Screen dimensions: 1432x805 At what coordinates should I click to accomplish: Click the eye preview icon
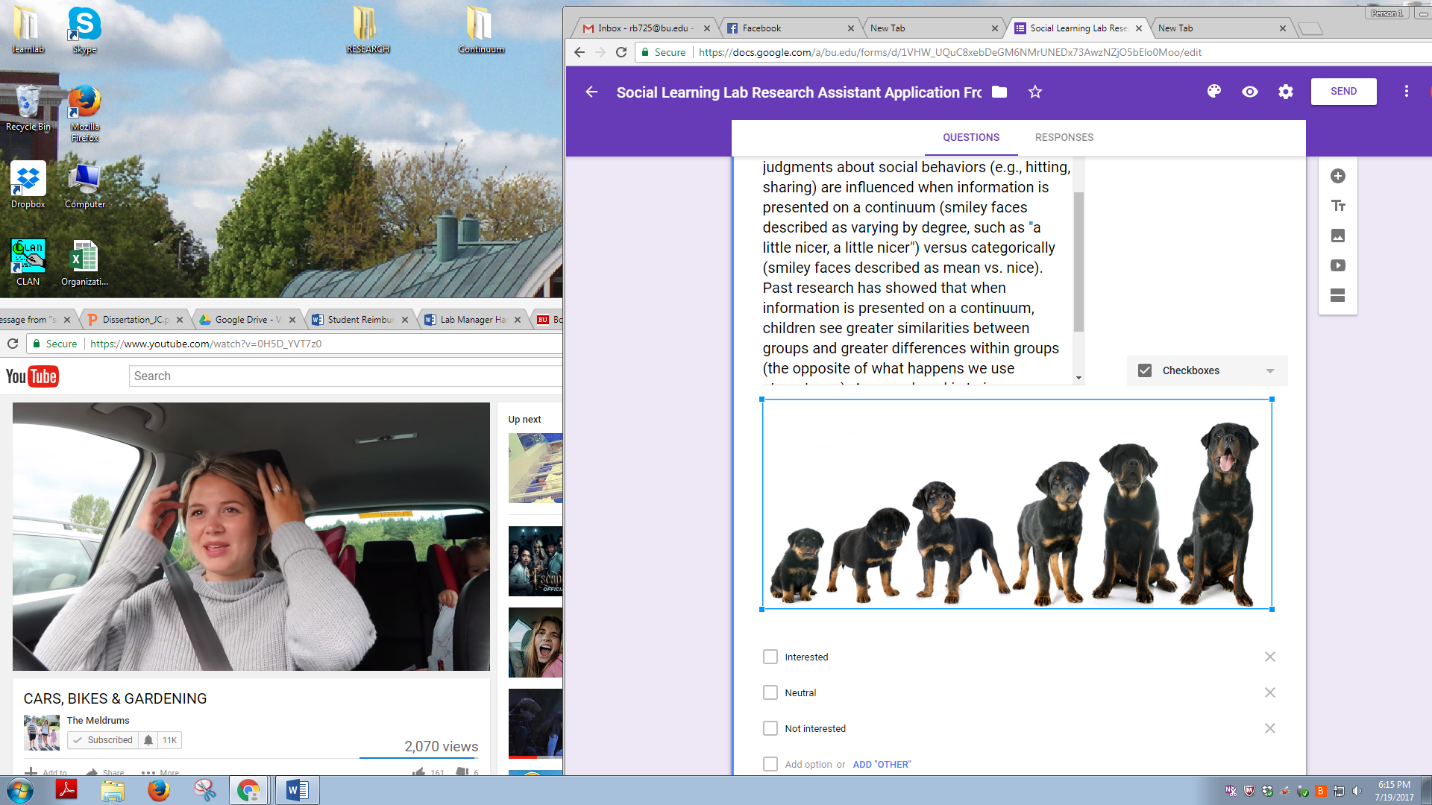1250,92
